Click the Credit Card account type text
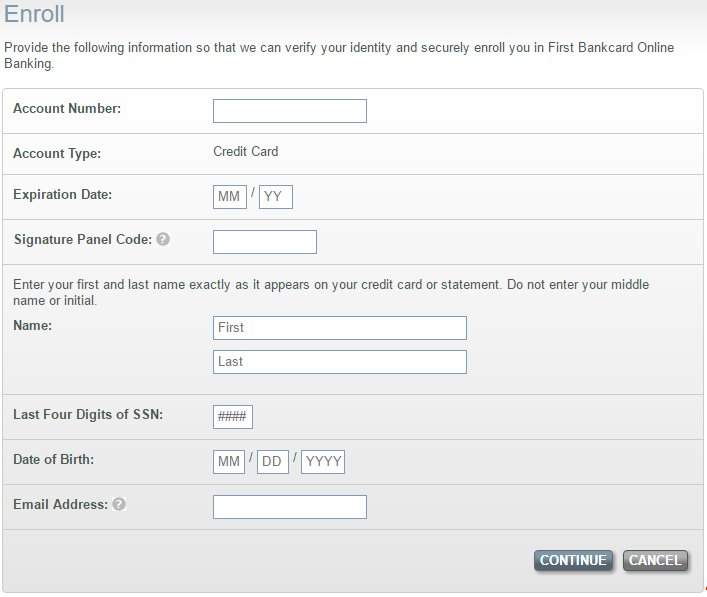 click(x=246, y=152)
